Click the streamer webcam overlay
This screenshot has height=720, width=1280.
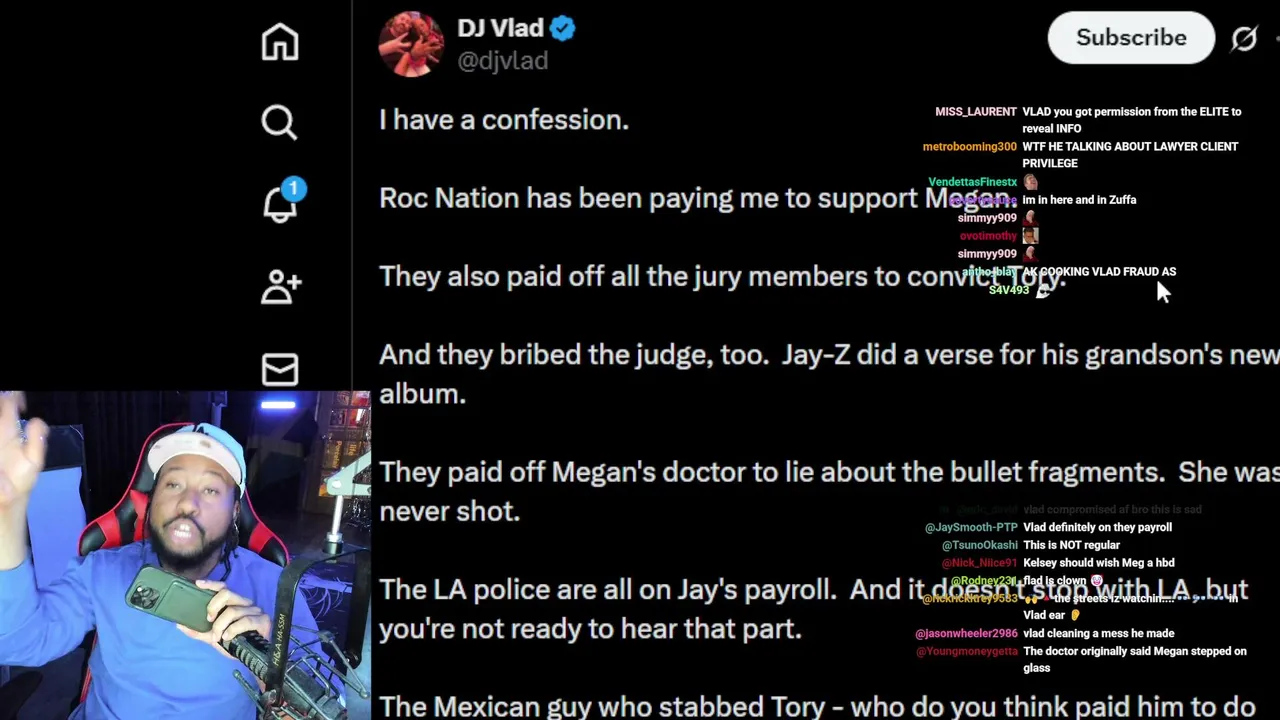185,556
